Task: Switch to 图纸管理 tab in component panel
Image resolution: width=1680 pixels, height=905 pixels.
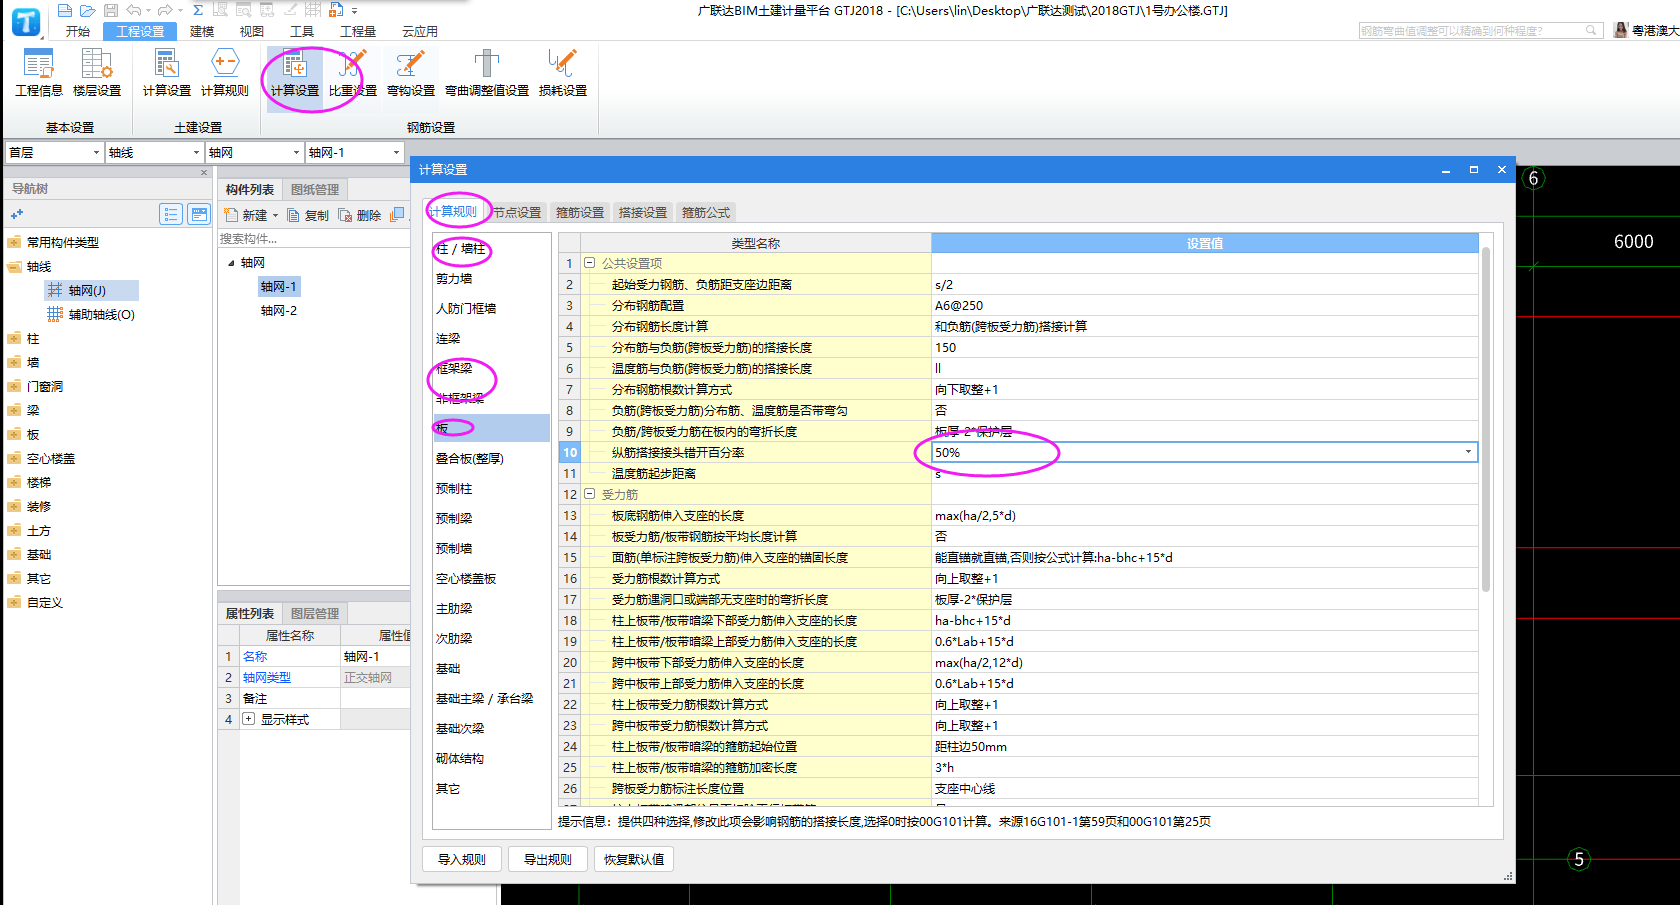Action: click(x=315, y=189)
